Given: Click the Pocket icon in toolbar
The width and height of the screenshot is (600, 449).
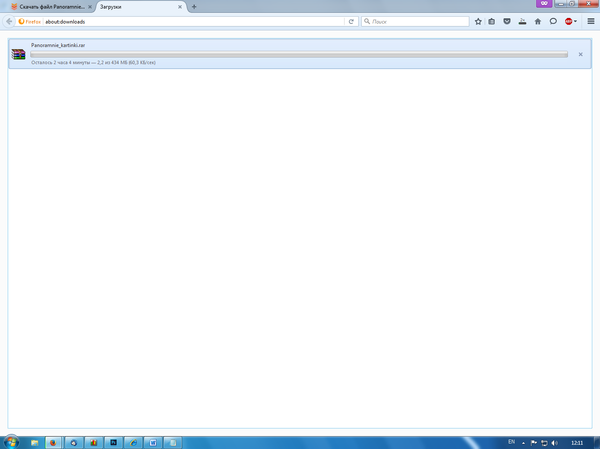Looking at the screenshot, I should tap(507, 21).
